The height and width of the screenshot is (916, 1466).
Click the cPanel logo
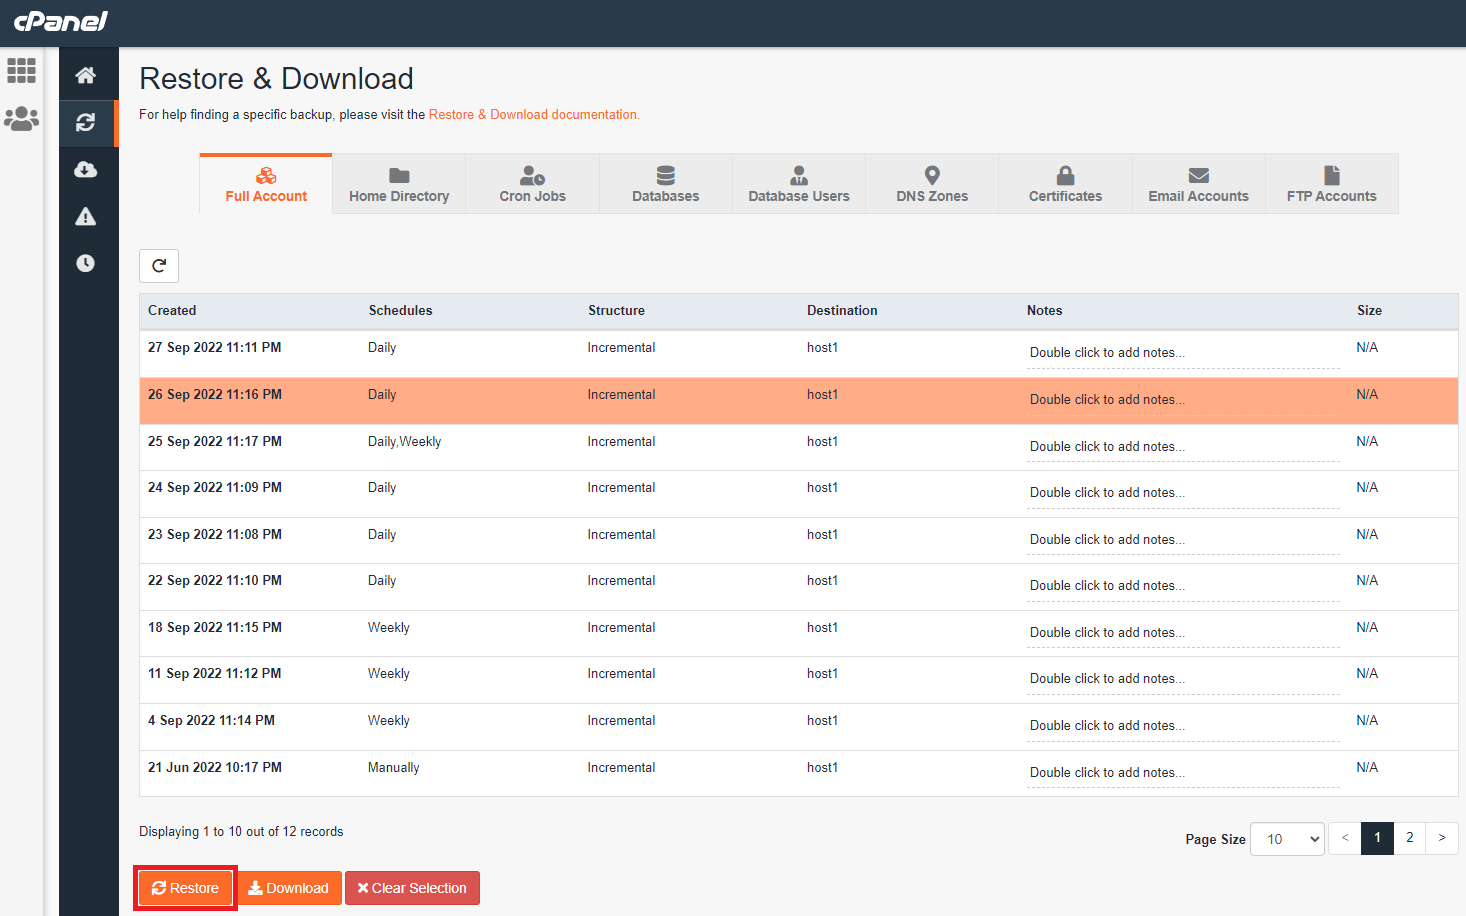tap(61, 21)
